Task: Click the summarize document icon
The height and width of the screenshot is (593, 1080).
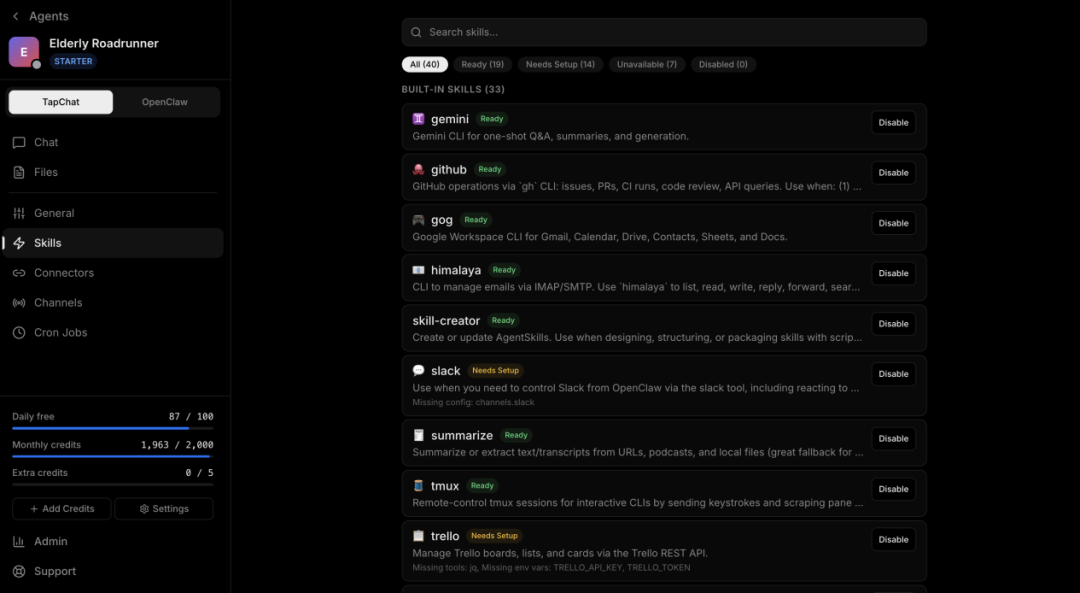Action: (418, 435)
